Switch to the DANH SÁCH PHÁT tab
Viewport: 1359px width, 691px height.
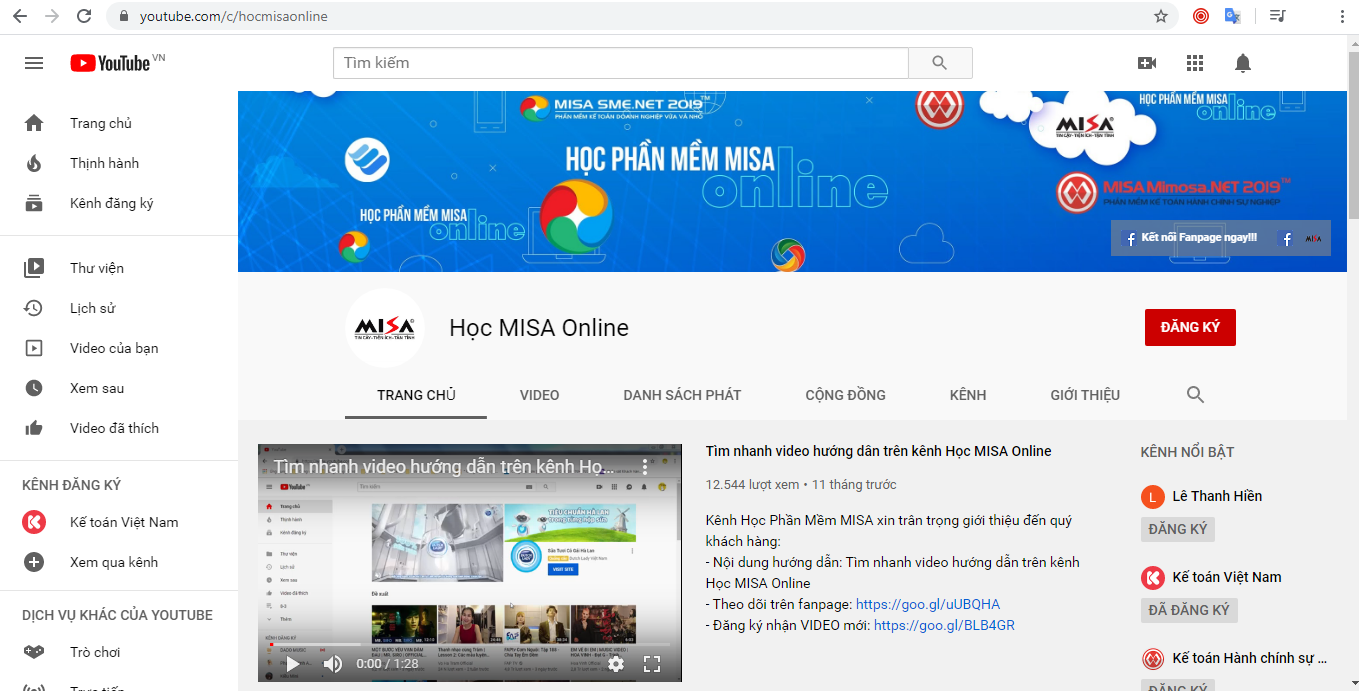[x=682, y=395]
